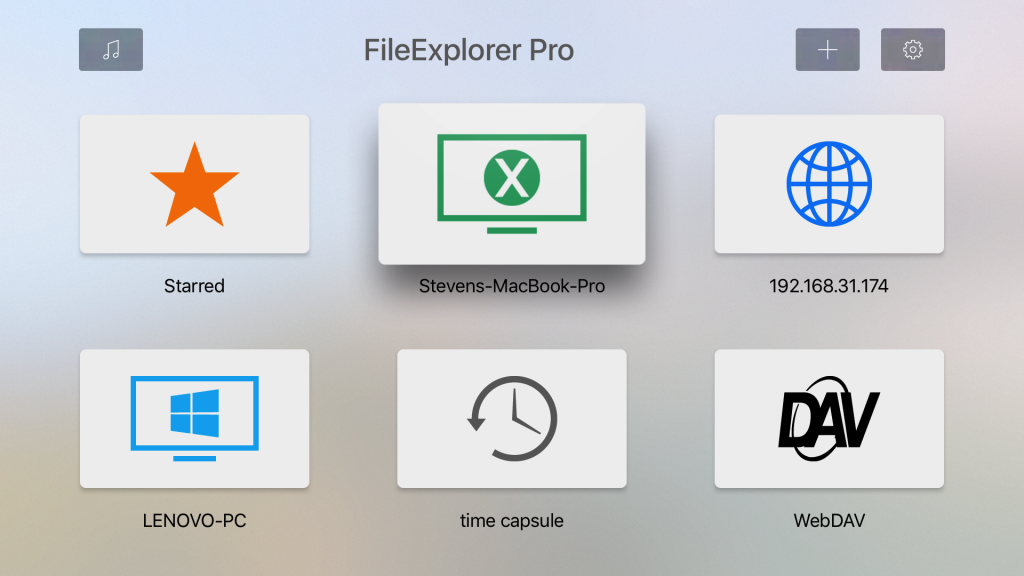Click the "WebDAV" label

(x=829, y=520)
